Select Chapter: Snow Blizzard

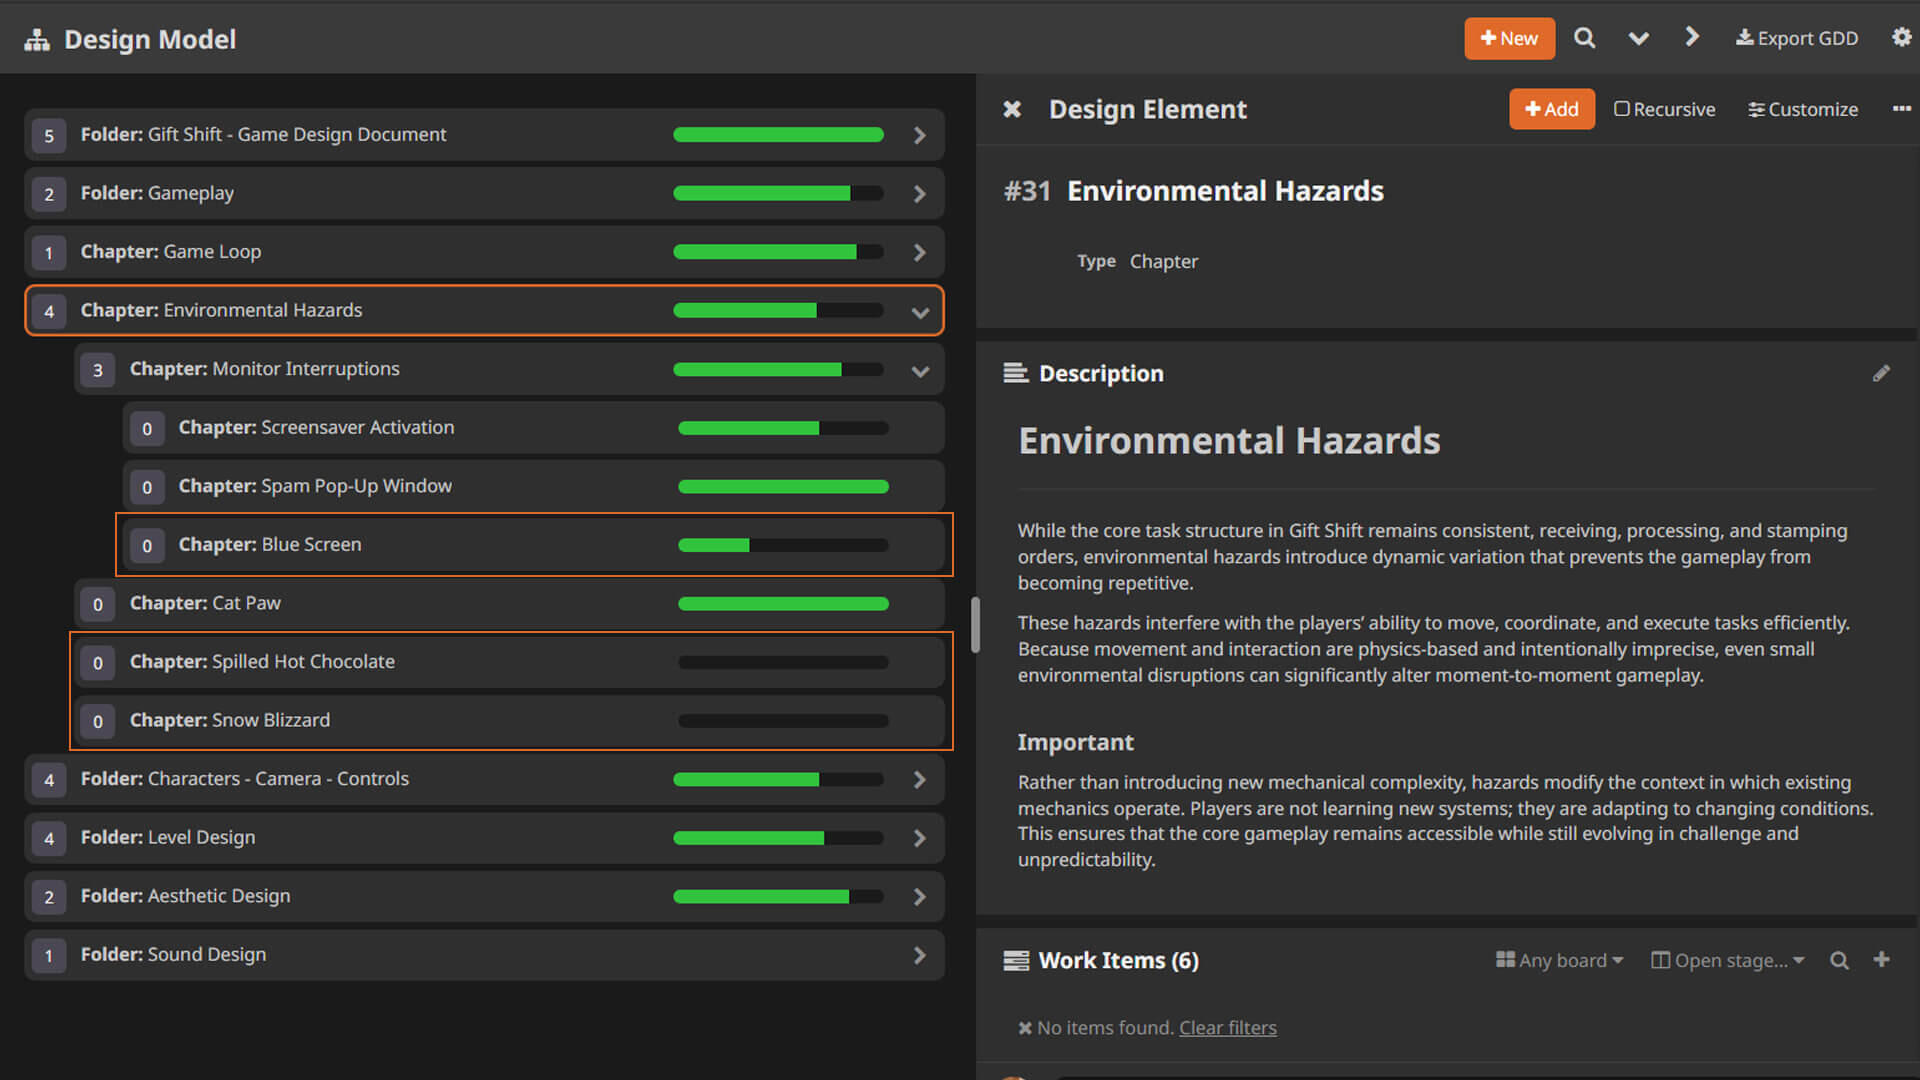tap(510, 720)
